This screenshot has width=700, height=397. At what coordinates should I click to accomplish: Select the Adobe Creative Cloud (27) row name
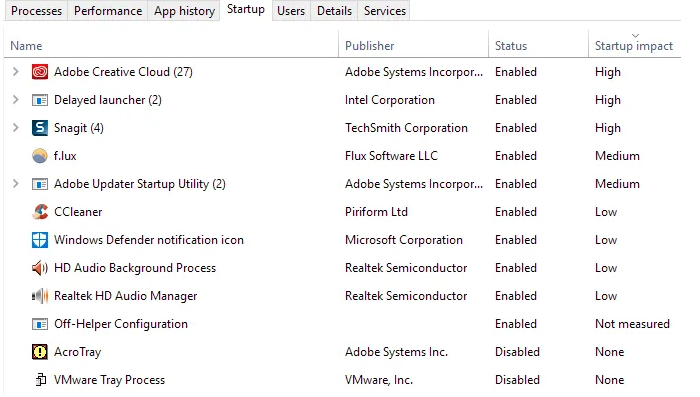123,72
